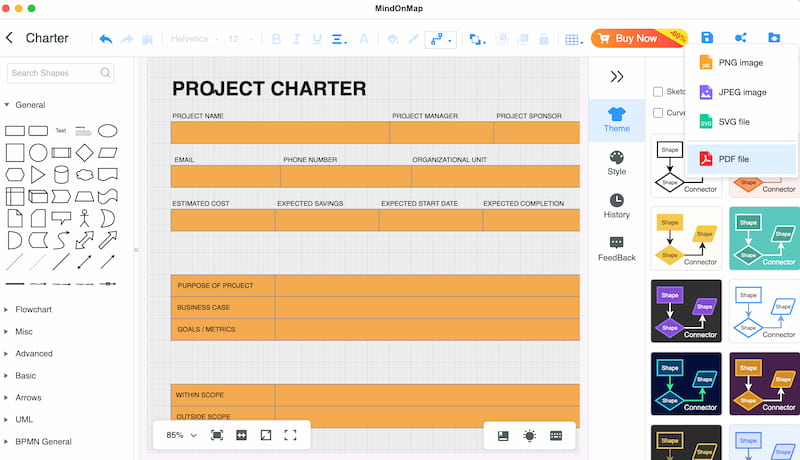Pick the triangle shape from General shapes
This screenshot has height=460, width=800.
click(38, 174)
